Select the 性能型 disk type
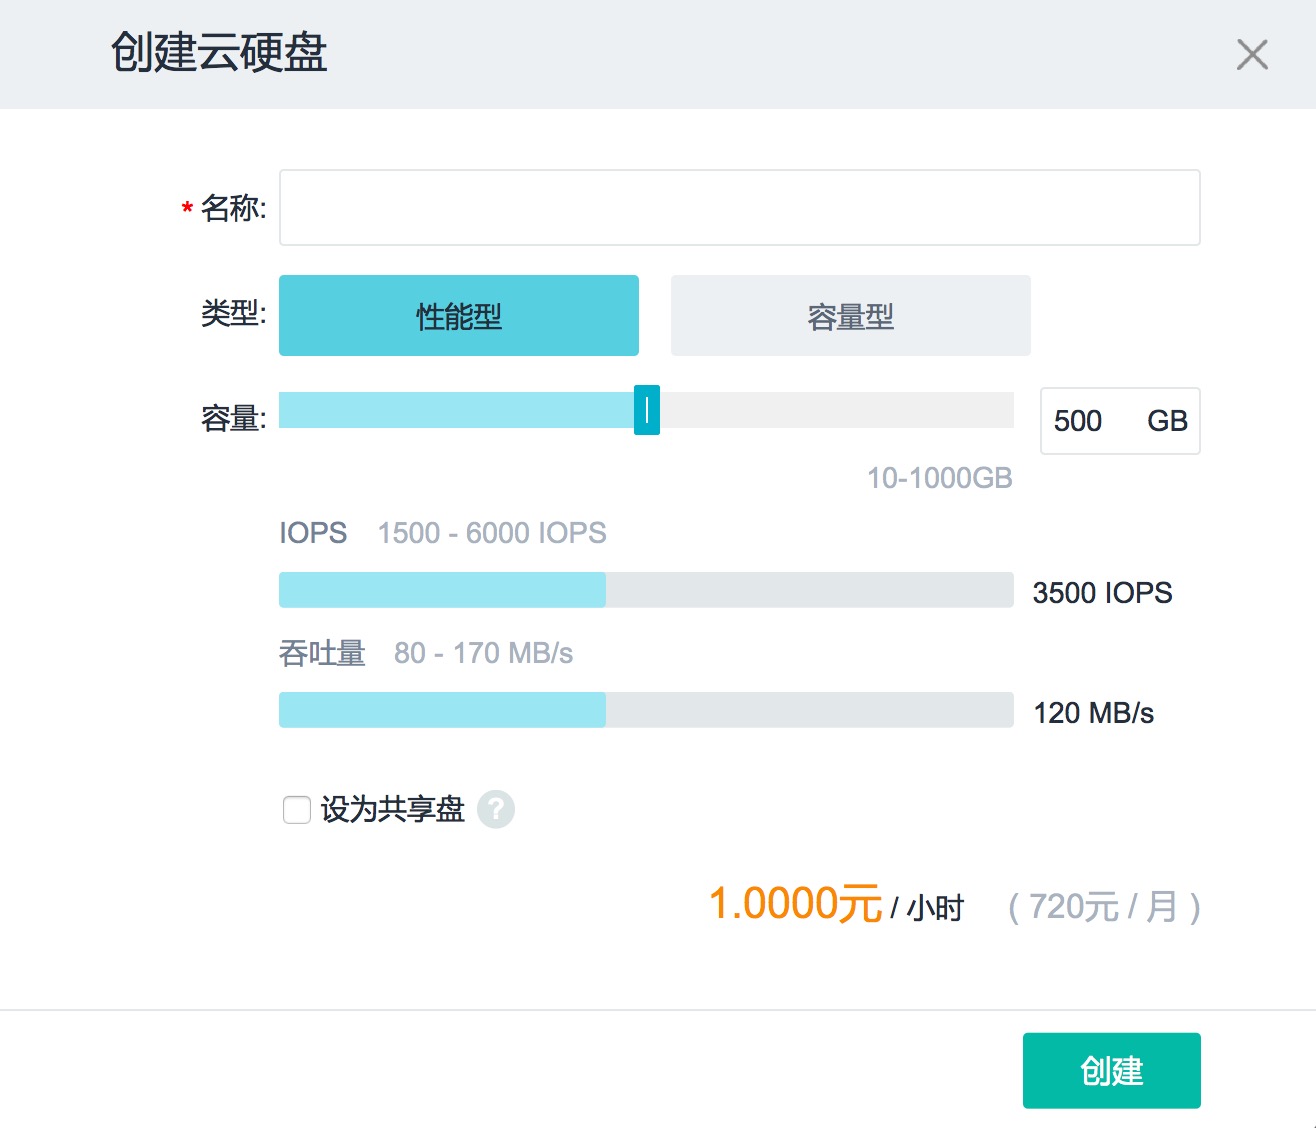The image size is (1316, 1128). 459,316
